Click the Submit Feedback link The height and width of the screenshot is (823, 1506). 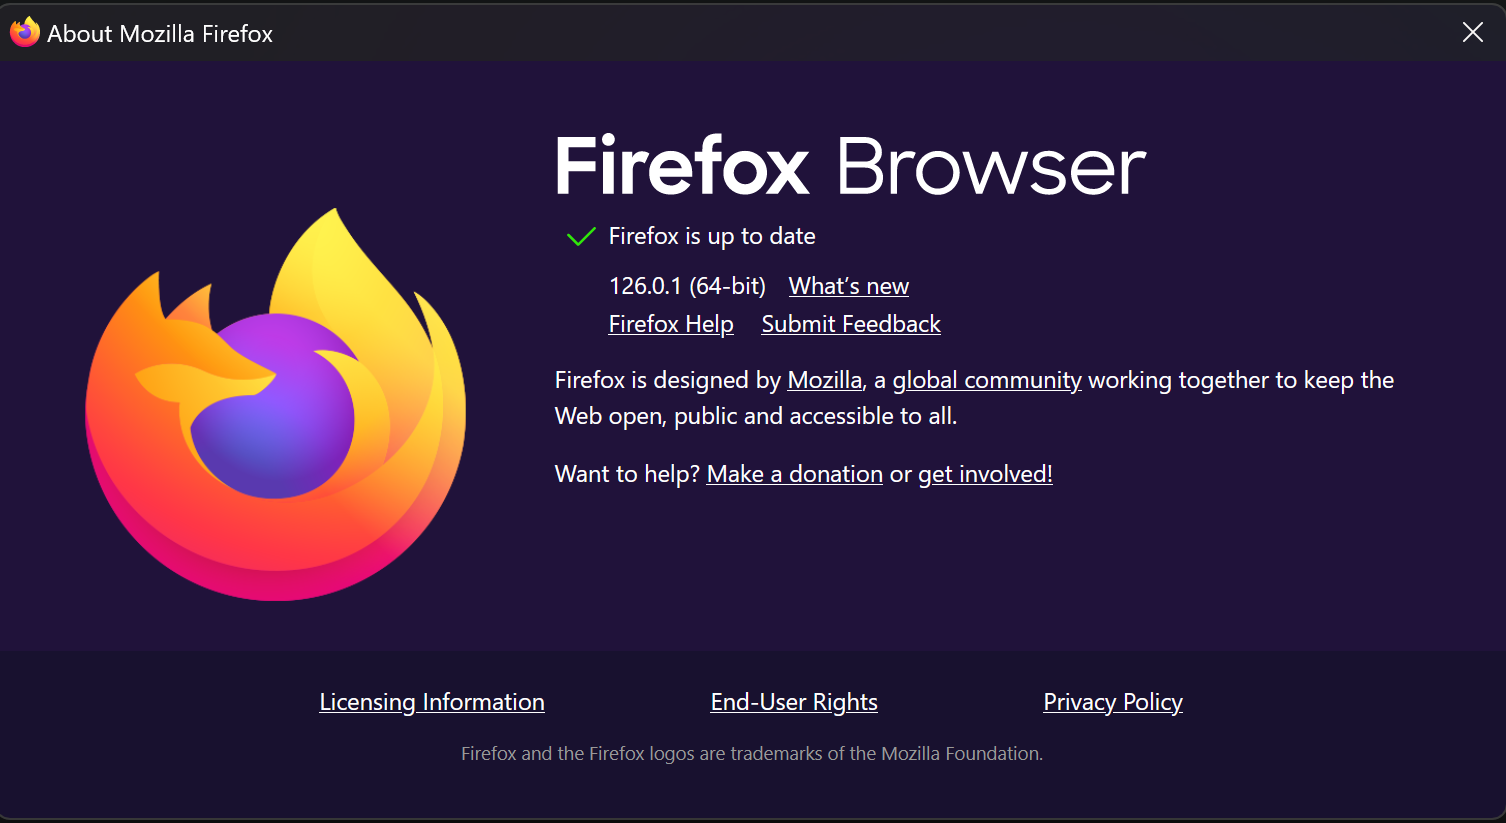(x=851, y=324)
